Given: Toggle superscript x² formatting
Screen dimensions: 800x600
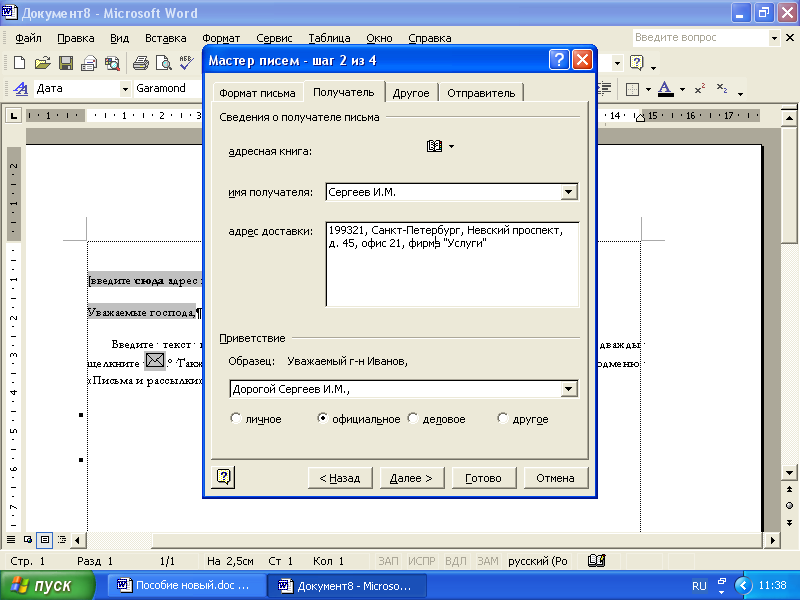Looking at the screenshot, I should coord(699,89).
